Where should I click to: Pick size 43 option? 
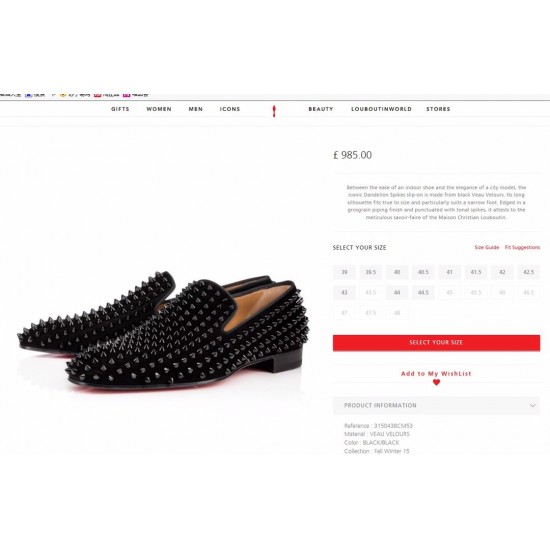(344, 293)
